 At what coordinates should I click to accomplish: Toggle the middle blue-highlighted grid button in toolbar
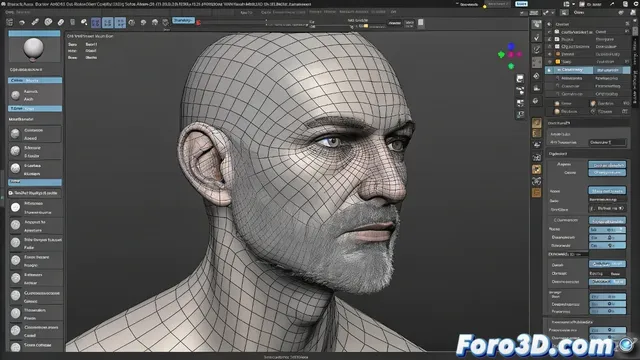point(108,22)
